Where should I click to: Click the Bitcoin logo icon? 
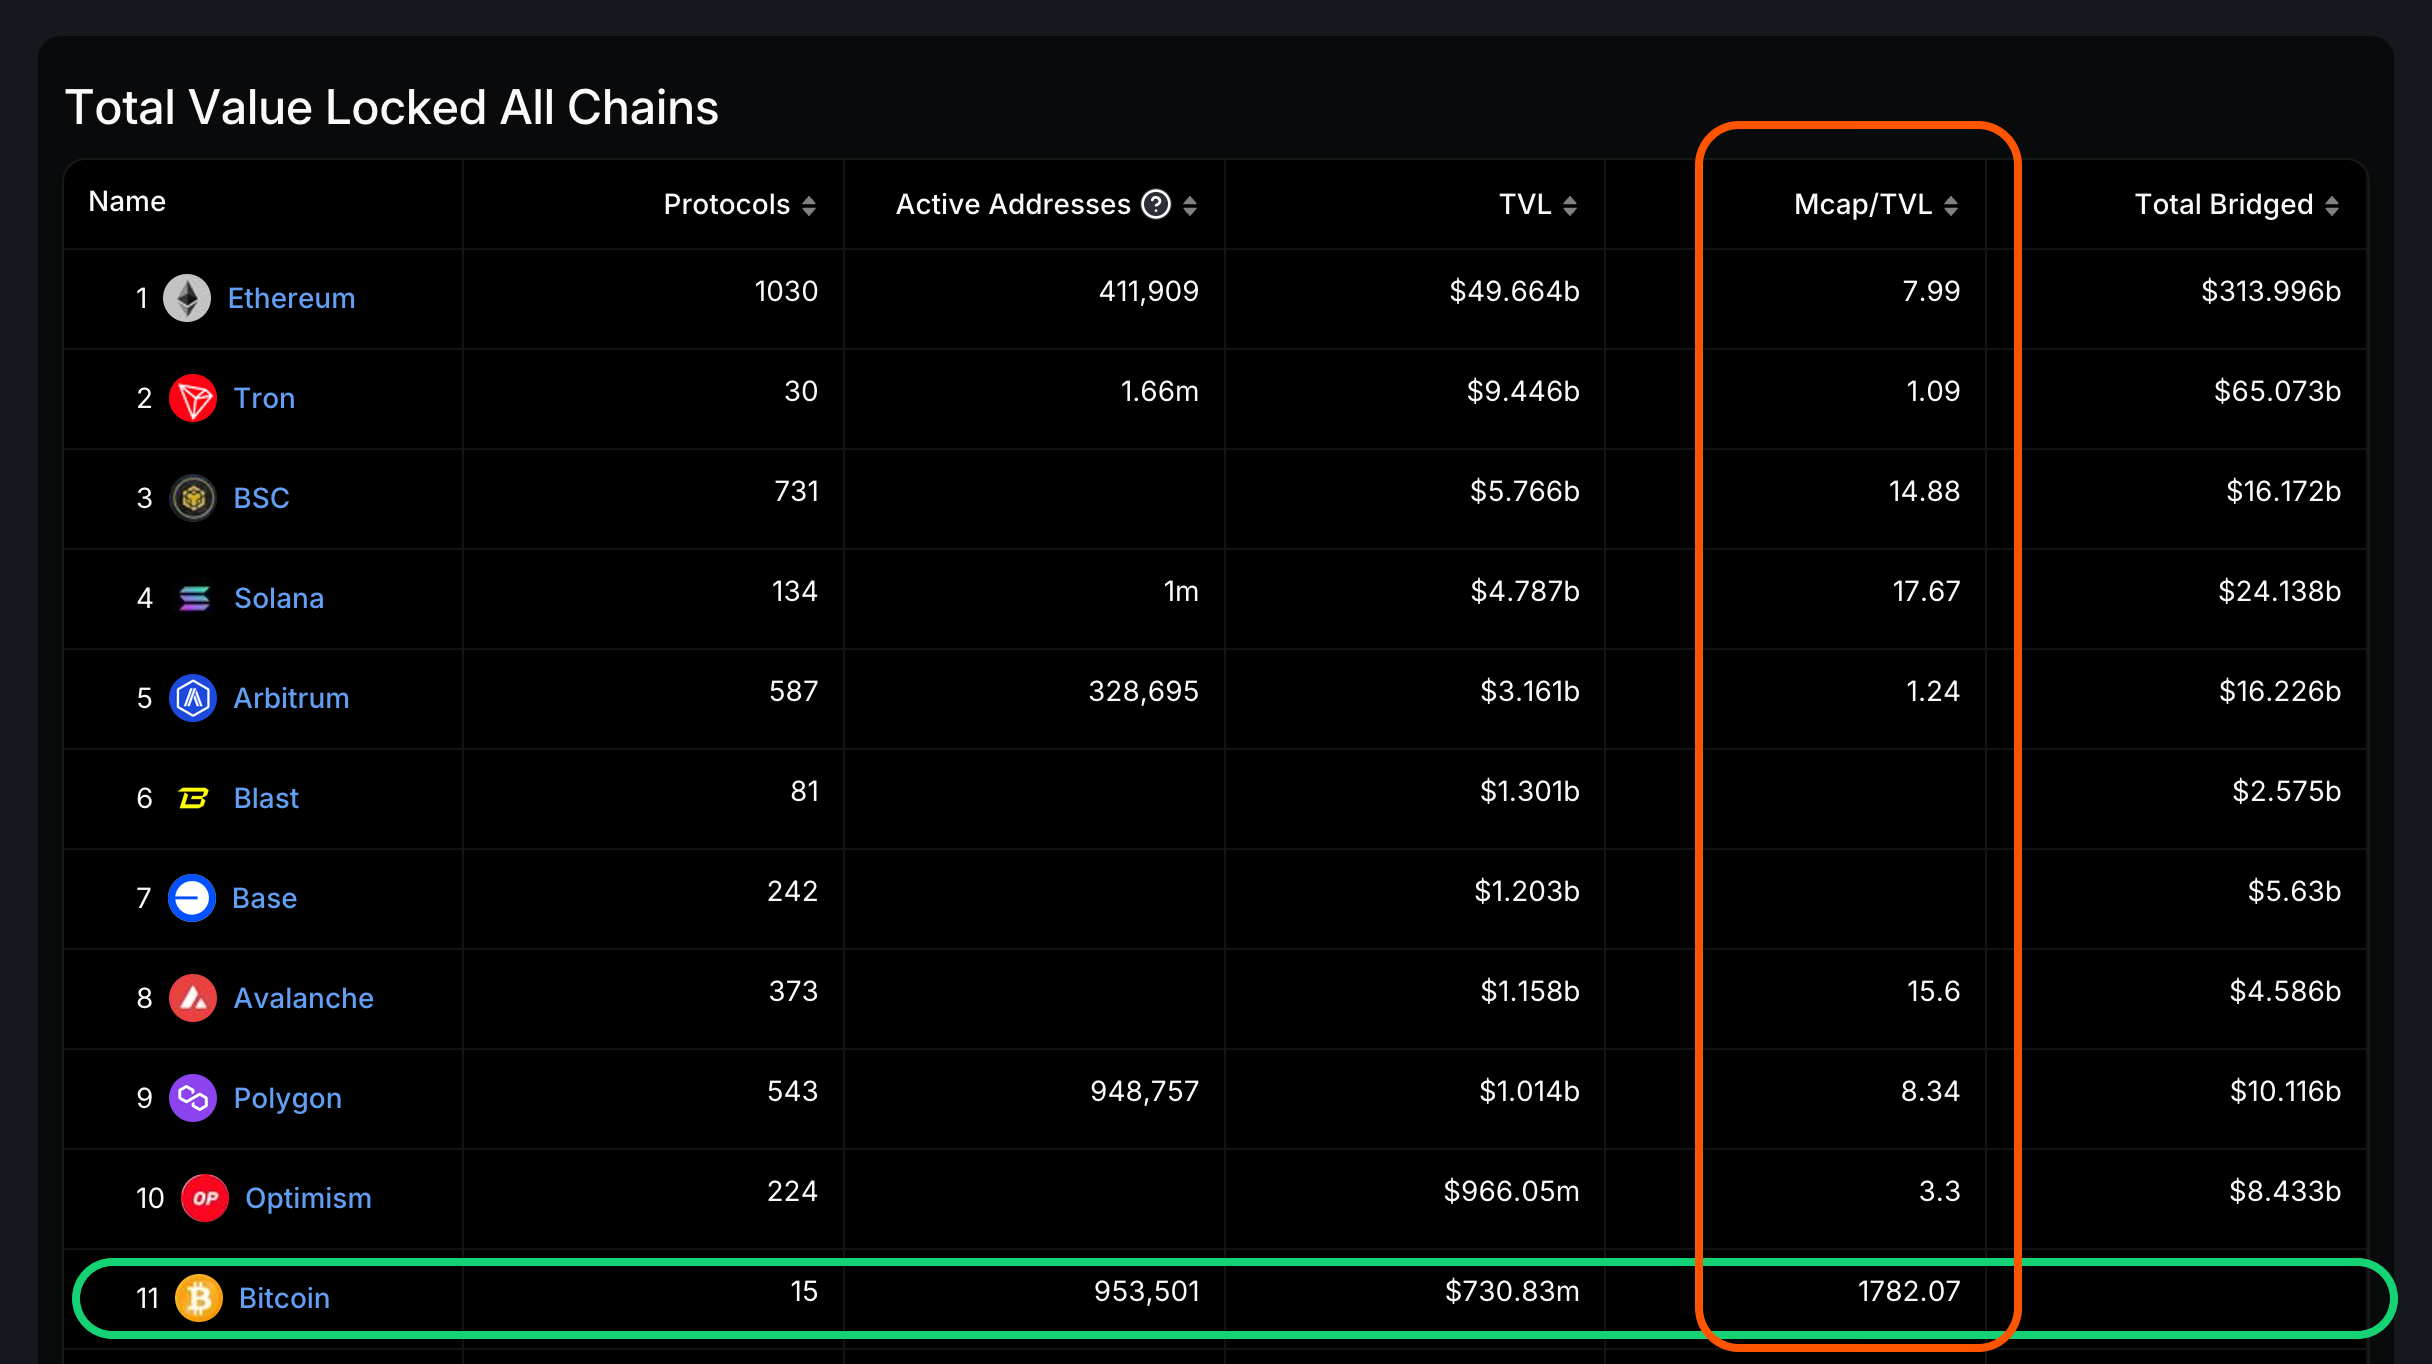[201, 1297]
